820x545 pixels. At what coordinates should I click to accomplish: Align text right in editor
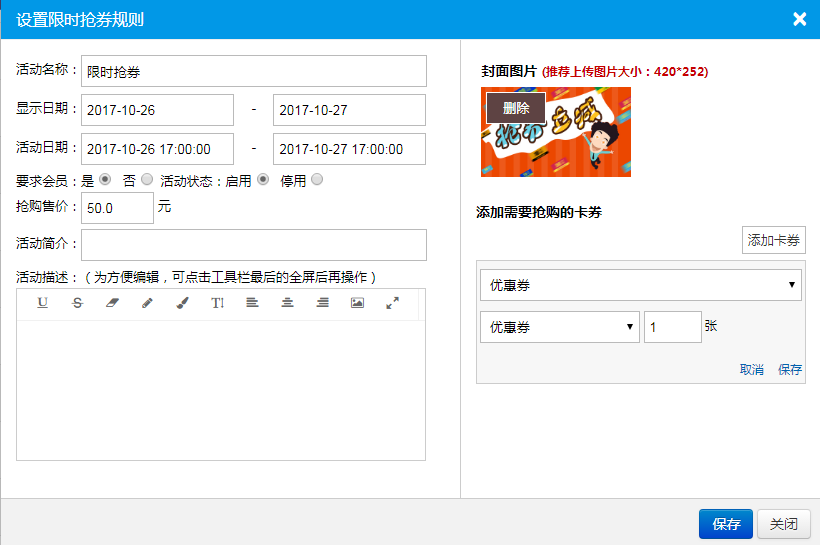323,302
